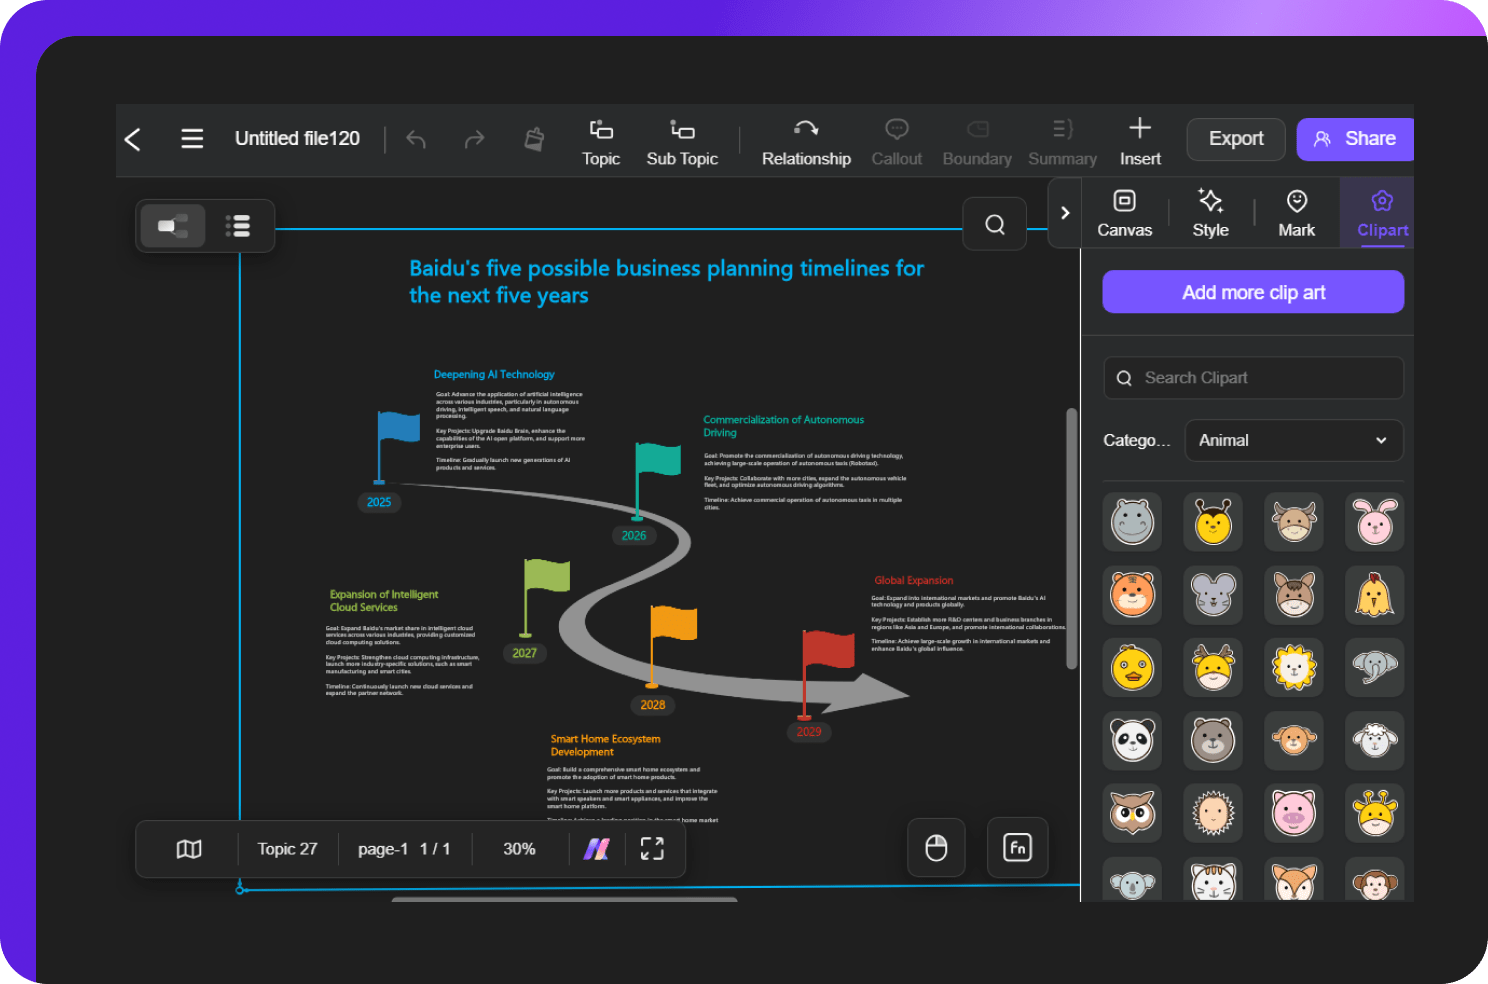This screenshot has width=1488, height=984.
Task: Open the Animal category dropdown
Action: click(1294, 440)
